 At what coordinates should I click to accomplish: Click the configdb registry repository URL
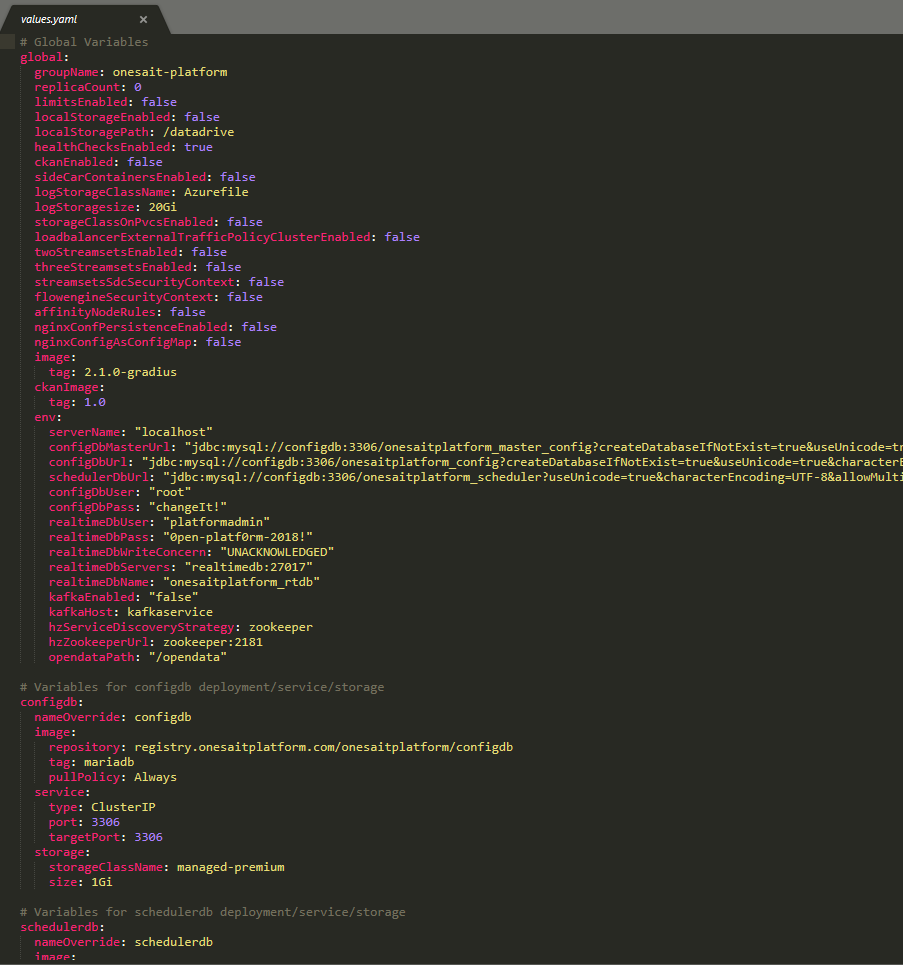click(x=324, y=747)
